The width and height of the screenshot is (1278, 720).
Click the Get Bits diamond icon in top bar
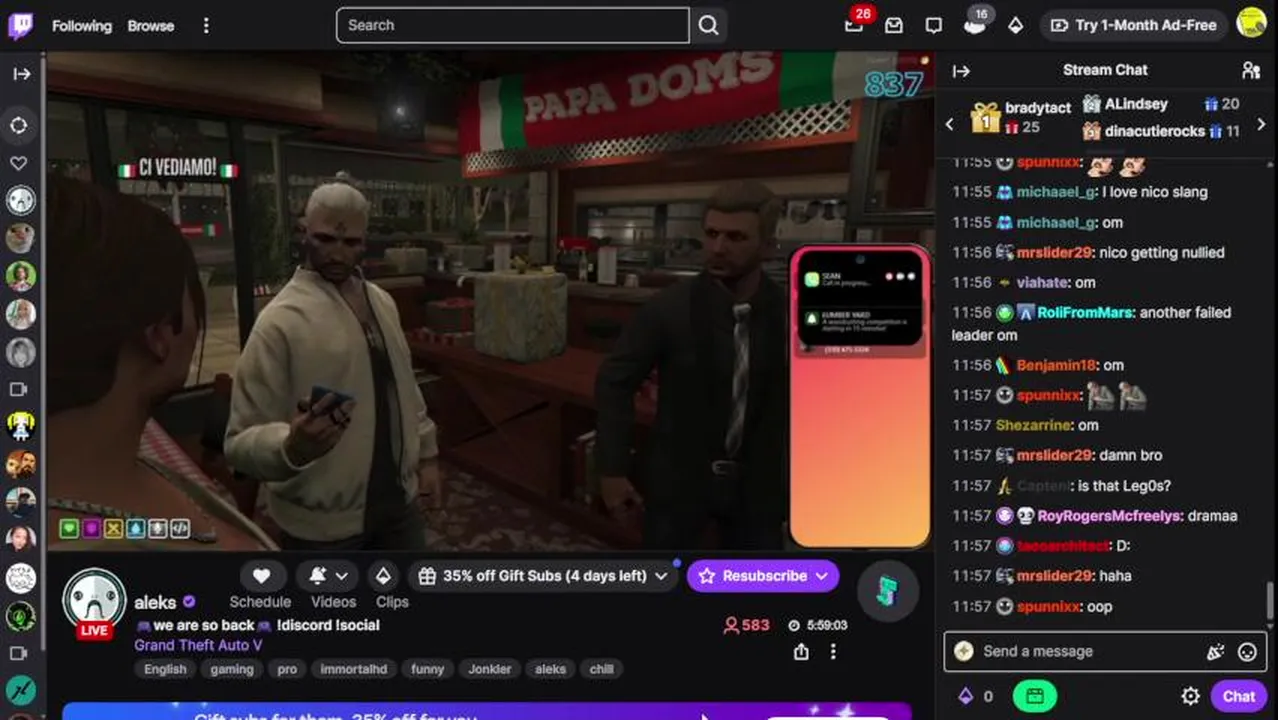[x=1015, y=26]
